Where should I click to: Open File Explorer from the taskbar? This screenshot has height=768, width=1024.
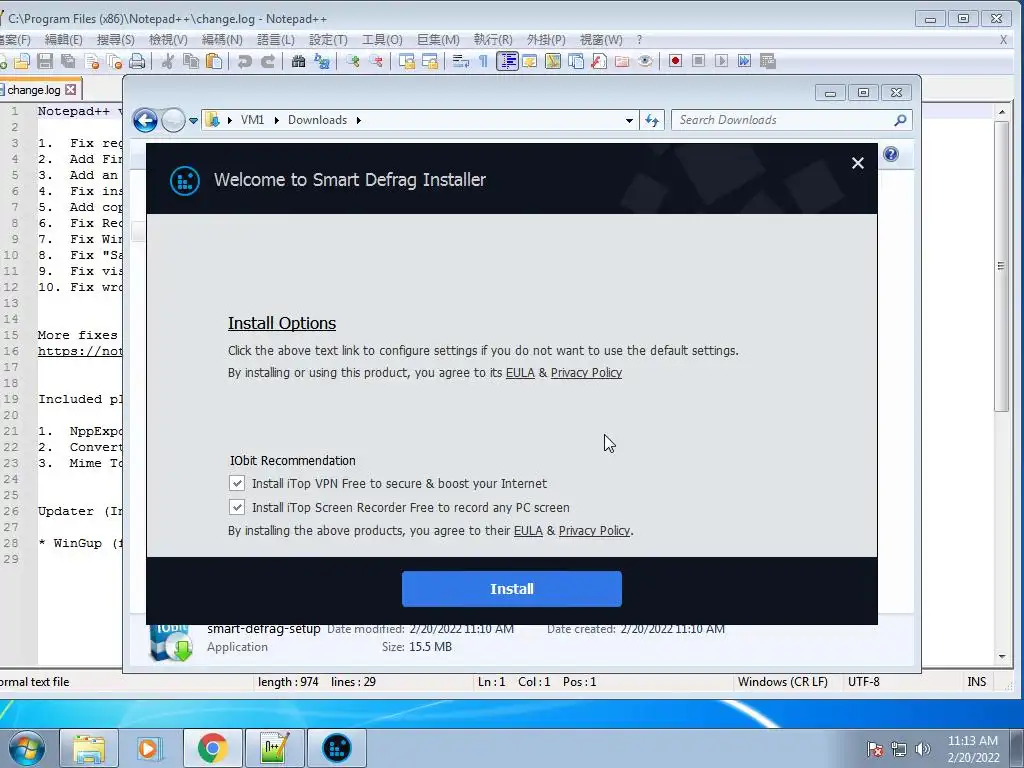(x=89, y=748)
